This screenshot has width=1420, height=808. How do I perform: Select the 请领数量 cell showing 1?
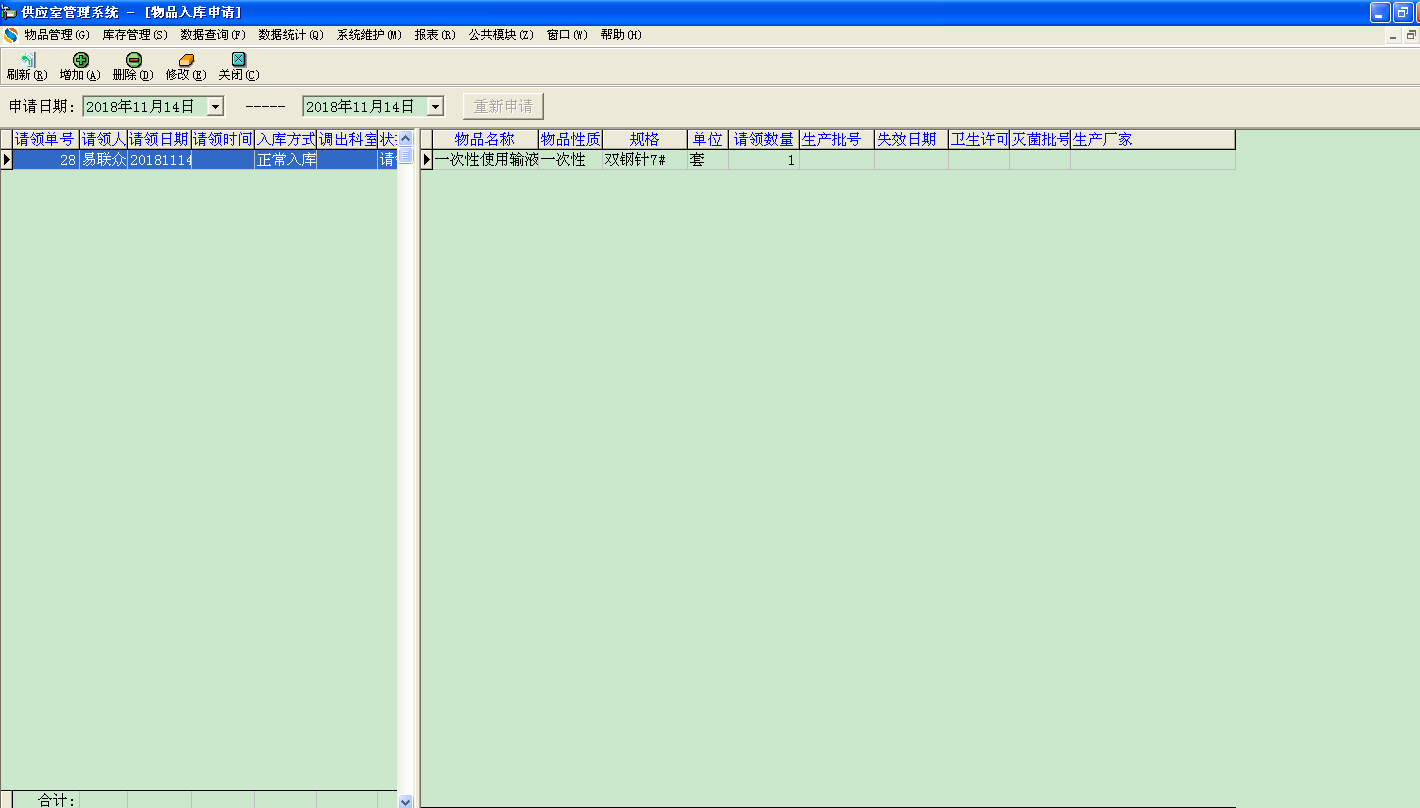click(764, 159)
